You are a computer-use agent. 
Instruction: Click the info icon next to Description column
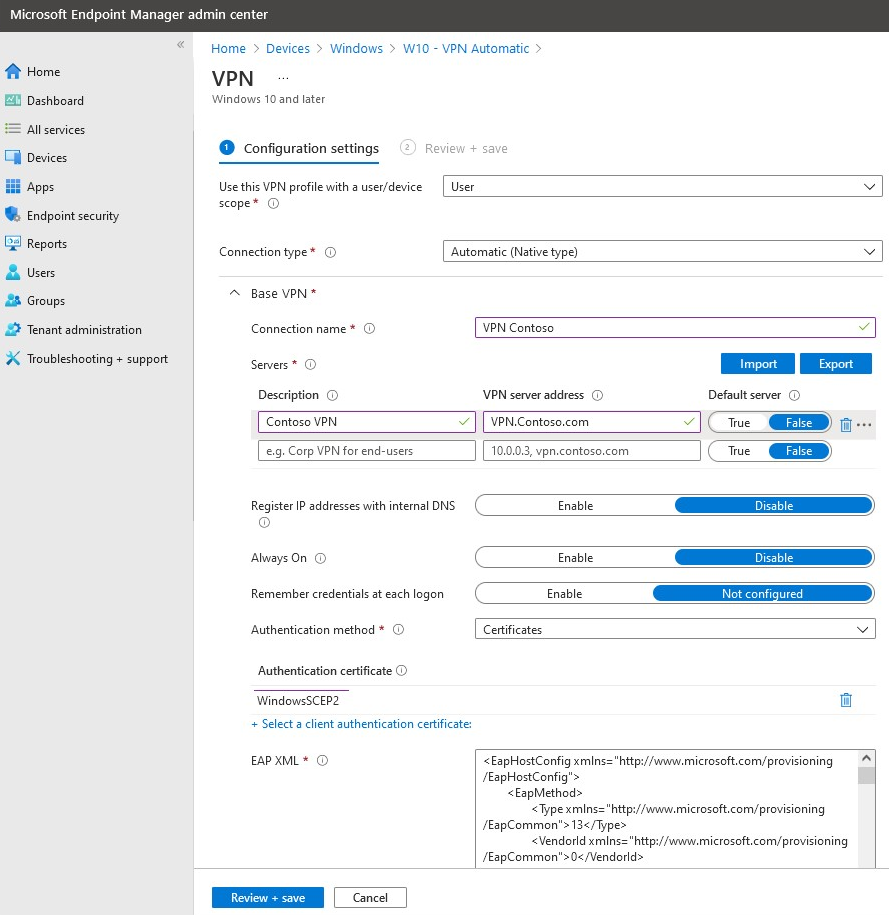point(333,395)
